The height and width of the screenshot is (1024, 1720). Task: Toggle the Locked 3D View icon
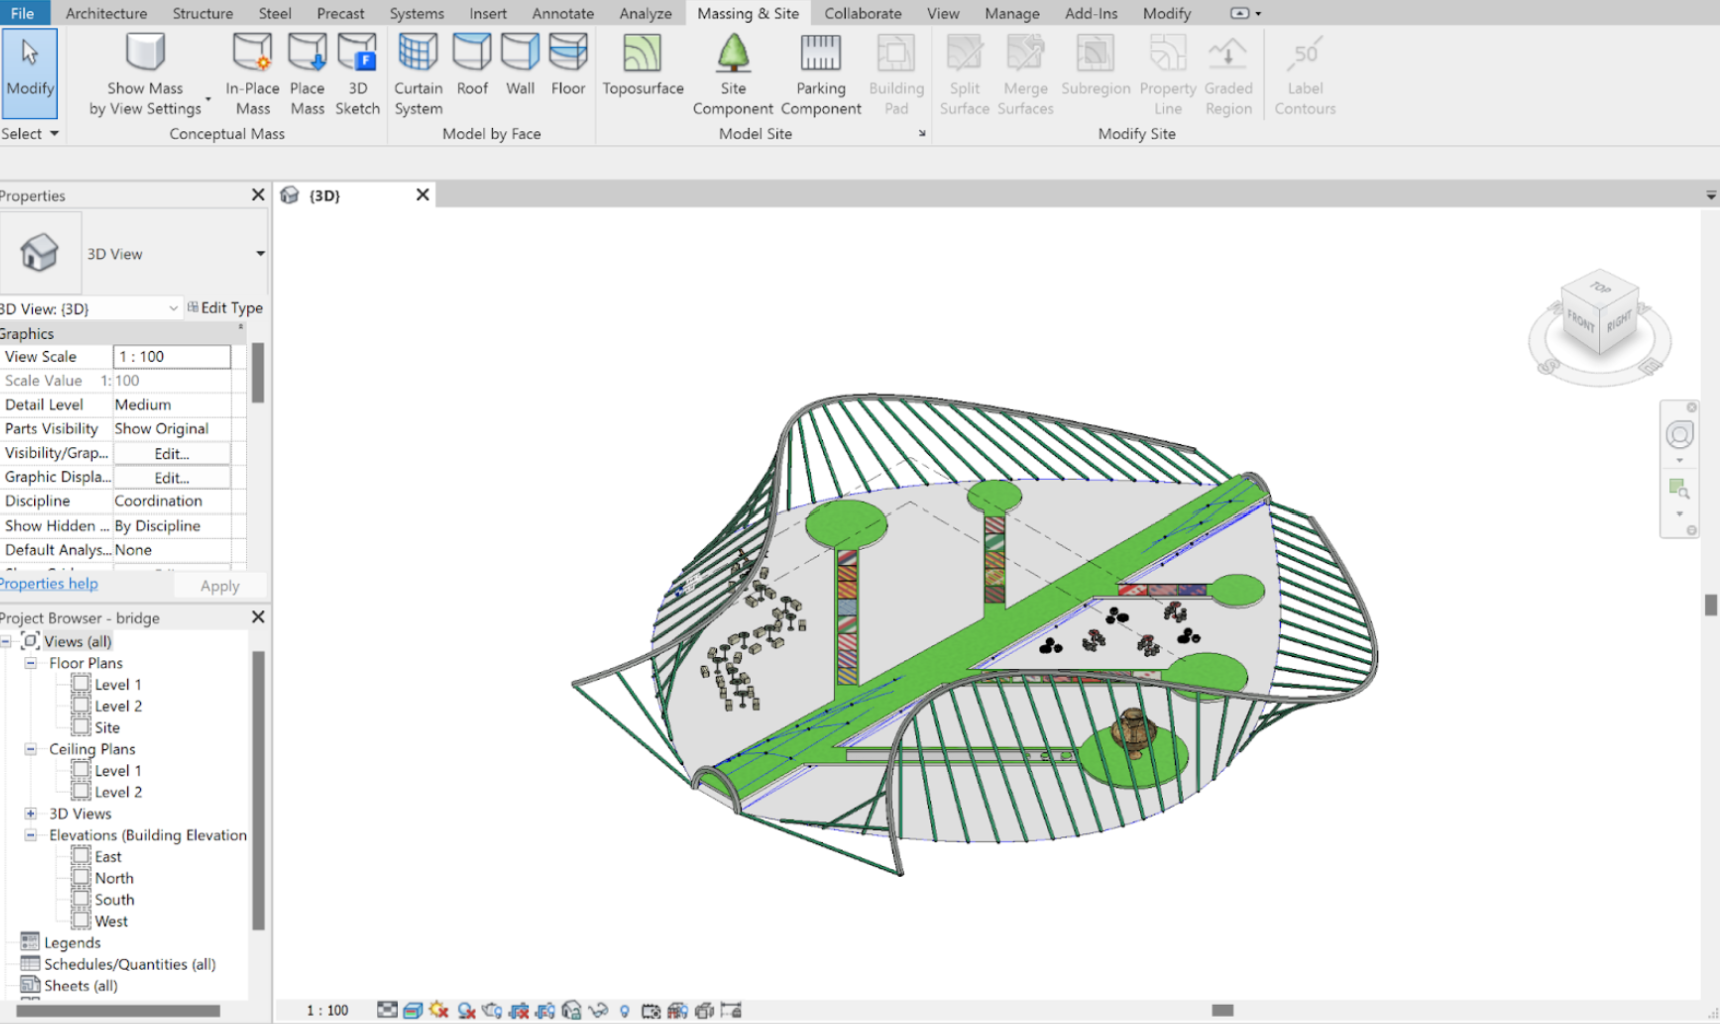click(571, 1010)
